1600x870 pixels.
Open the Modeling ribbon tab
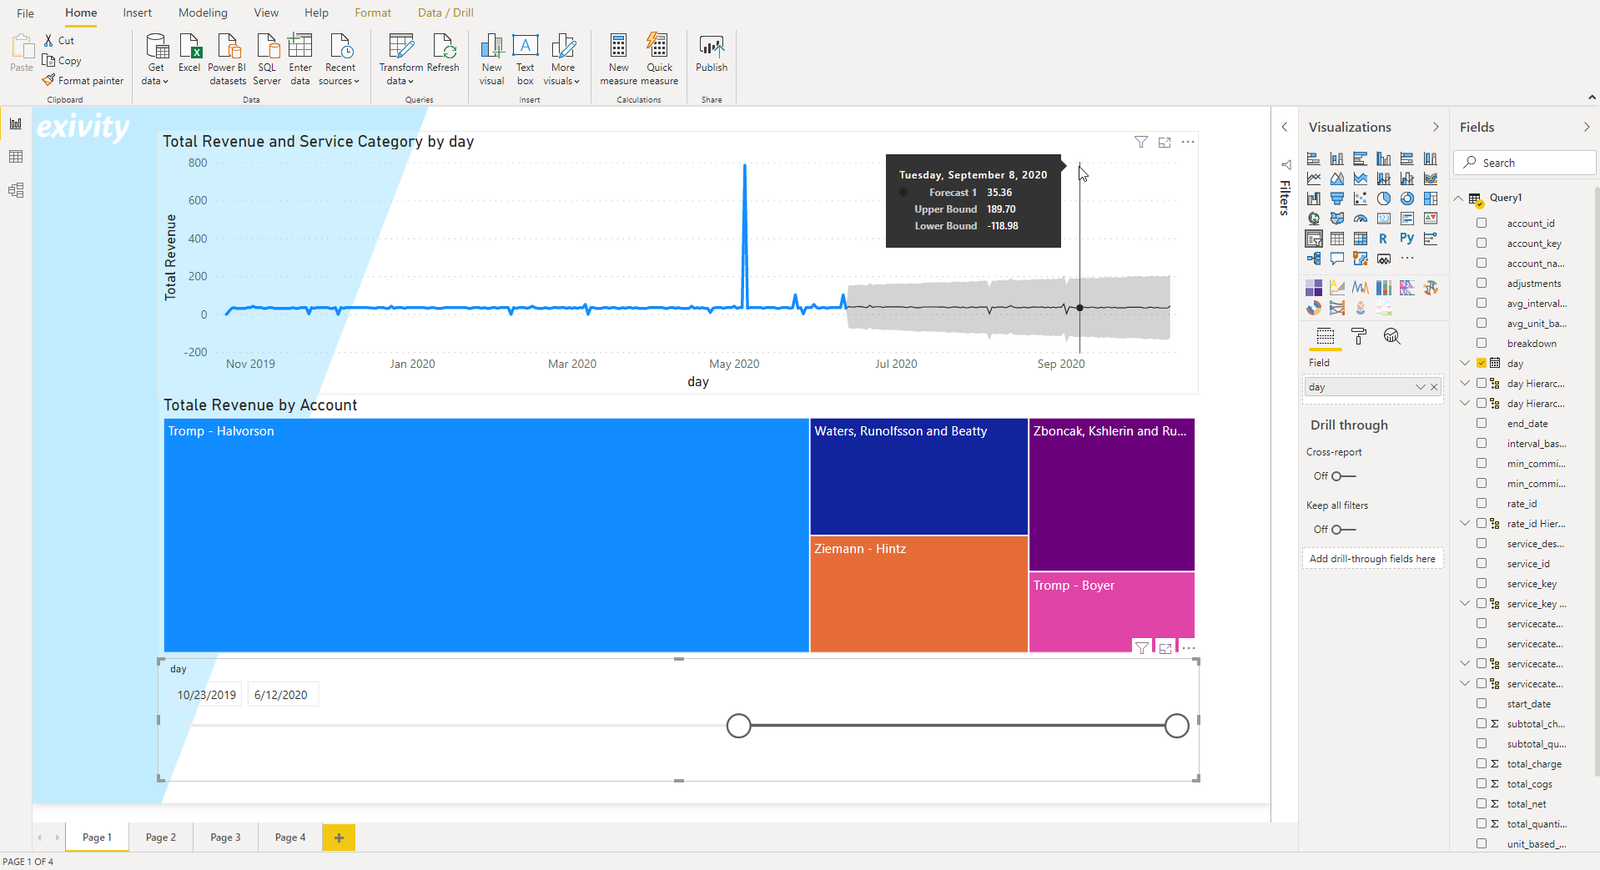(203, 13)
